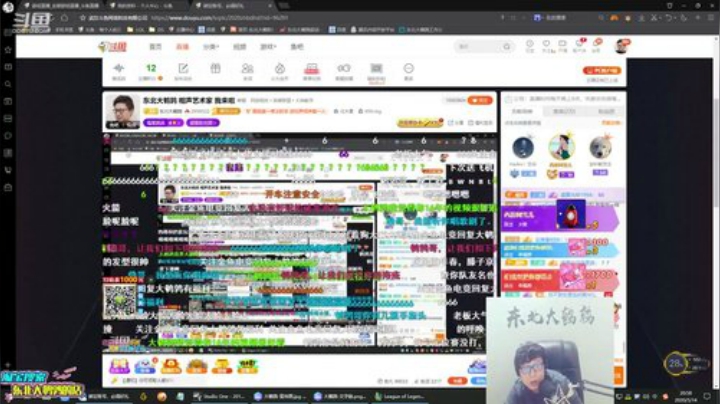Viewport: 720px width, 404px height.
Task: Open the dog avatar in ranking
Action: coord(600,148)
